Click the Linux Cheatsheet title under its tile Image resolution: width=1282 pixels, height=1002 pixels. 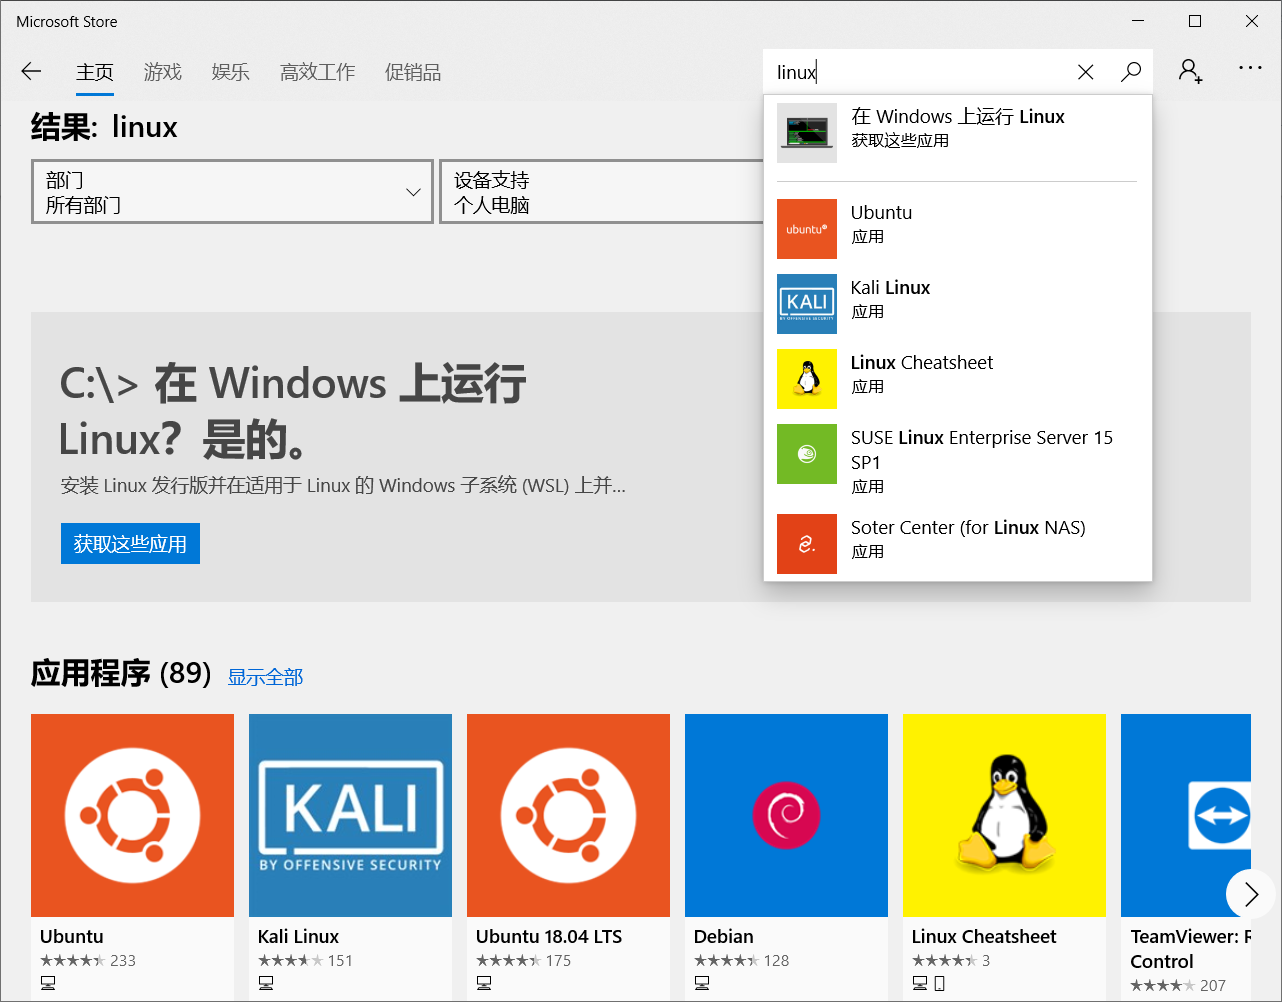point(984,937)
